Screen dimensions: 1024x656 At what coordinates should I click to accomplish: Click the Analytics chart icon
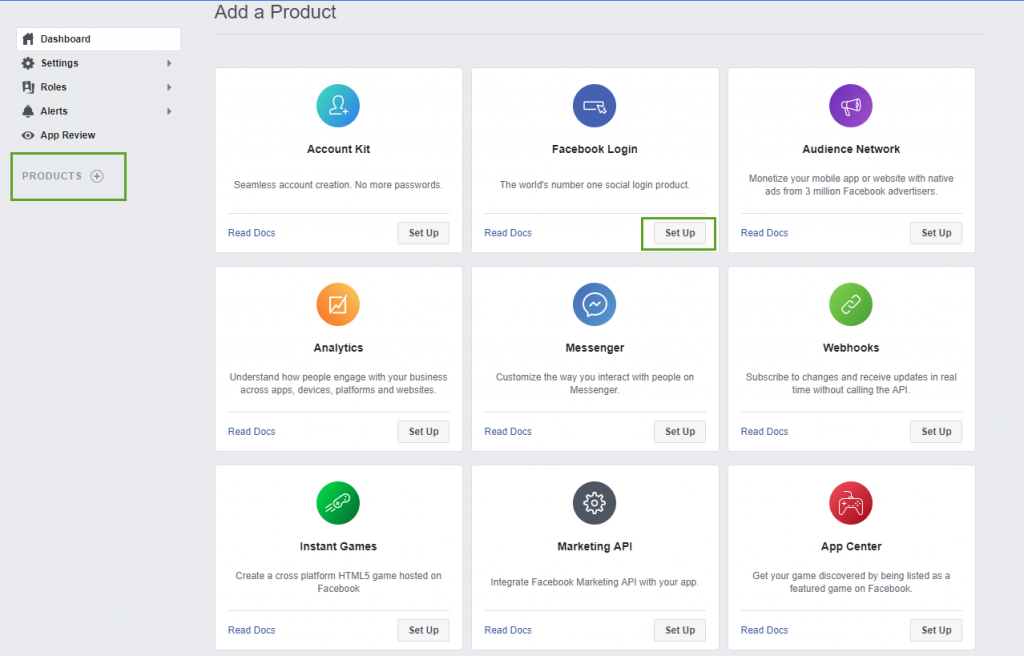pyautogui.click(x=338, y=304)
